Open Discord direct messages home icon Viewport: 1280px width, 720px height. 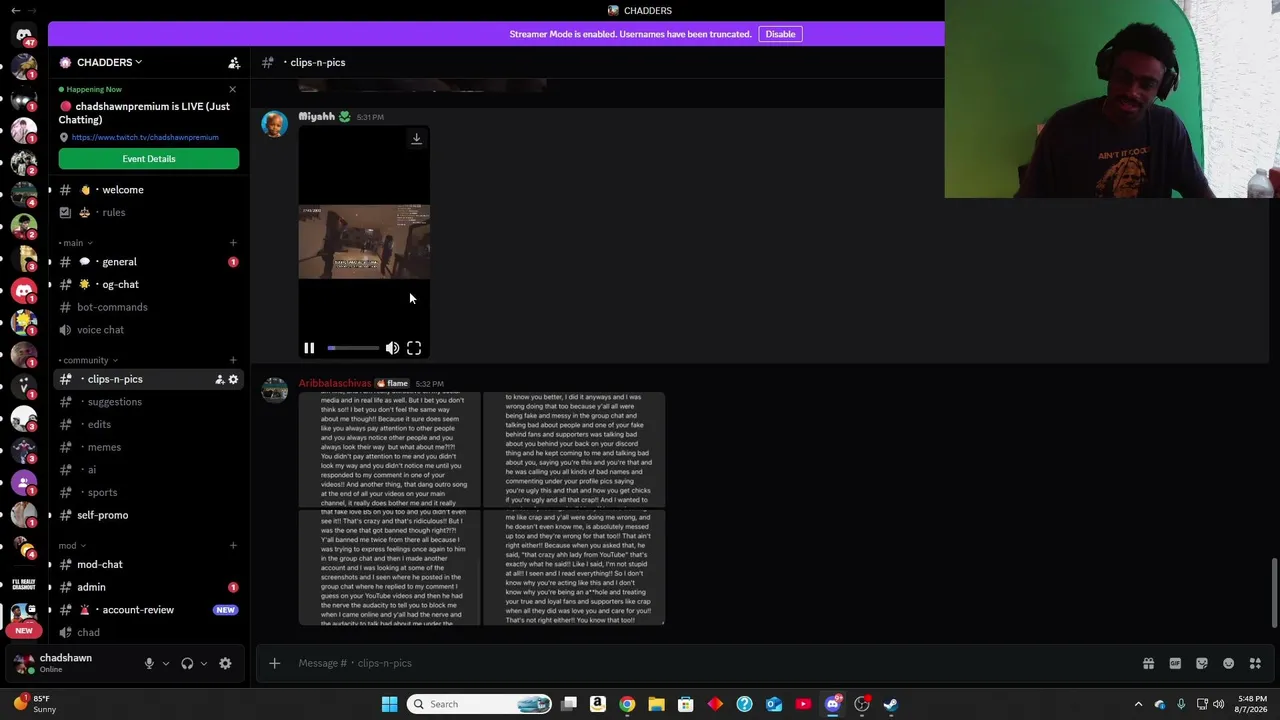click(x=24, y=36)
